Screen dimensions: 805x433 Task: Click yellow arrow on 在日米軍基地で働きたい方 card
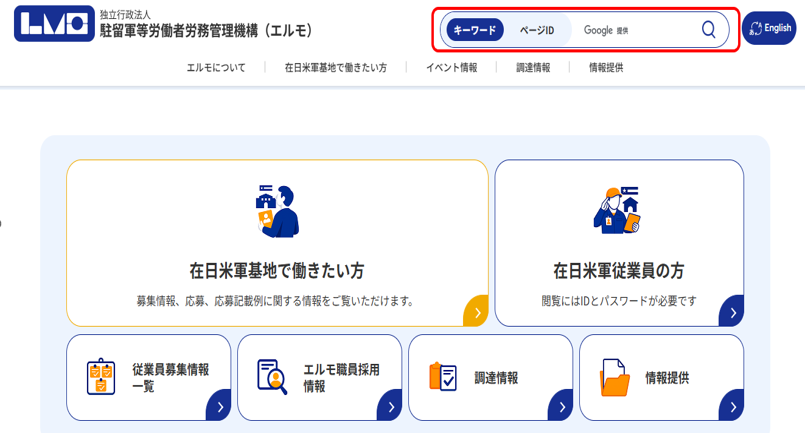click(476, 312)
